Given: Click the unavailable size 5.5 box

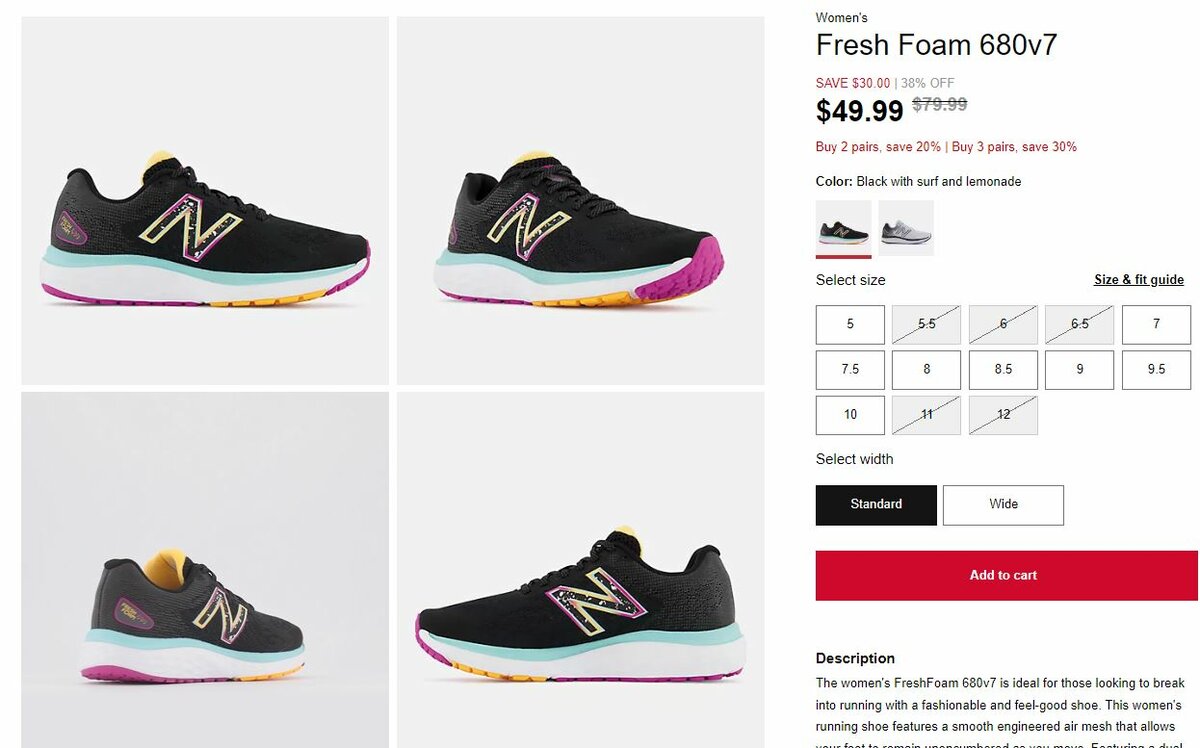Looking at the screenshot, I should pyautogui.click(x=926, y=325).
